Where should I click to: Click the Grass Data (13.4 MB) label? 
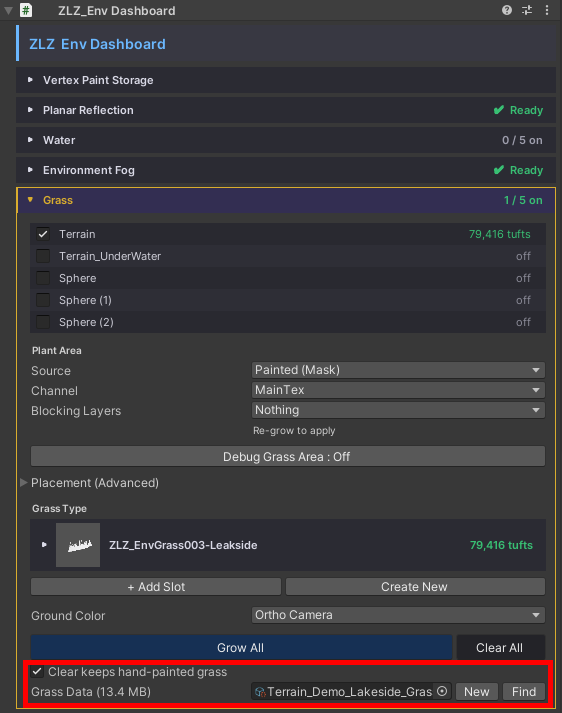pos(91,692)
